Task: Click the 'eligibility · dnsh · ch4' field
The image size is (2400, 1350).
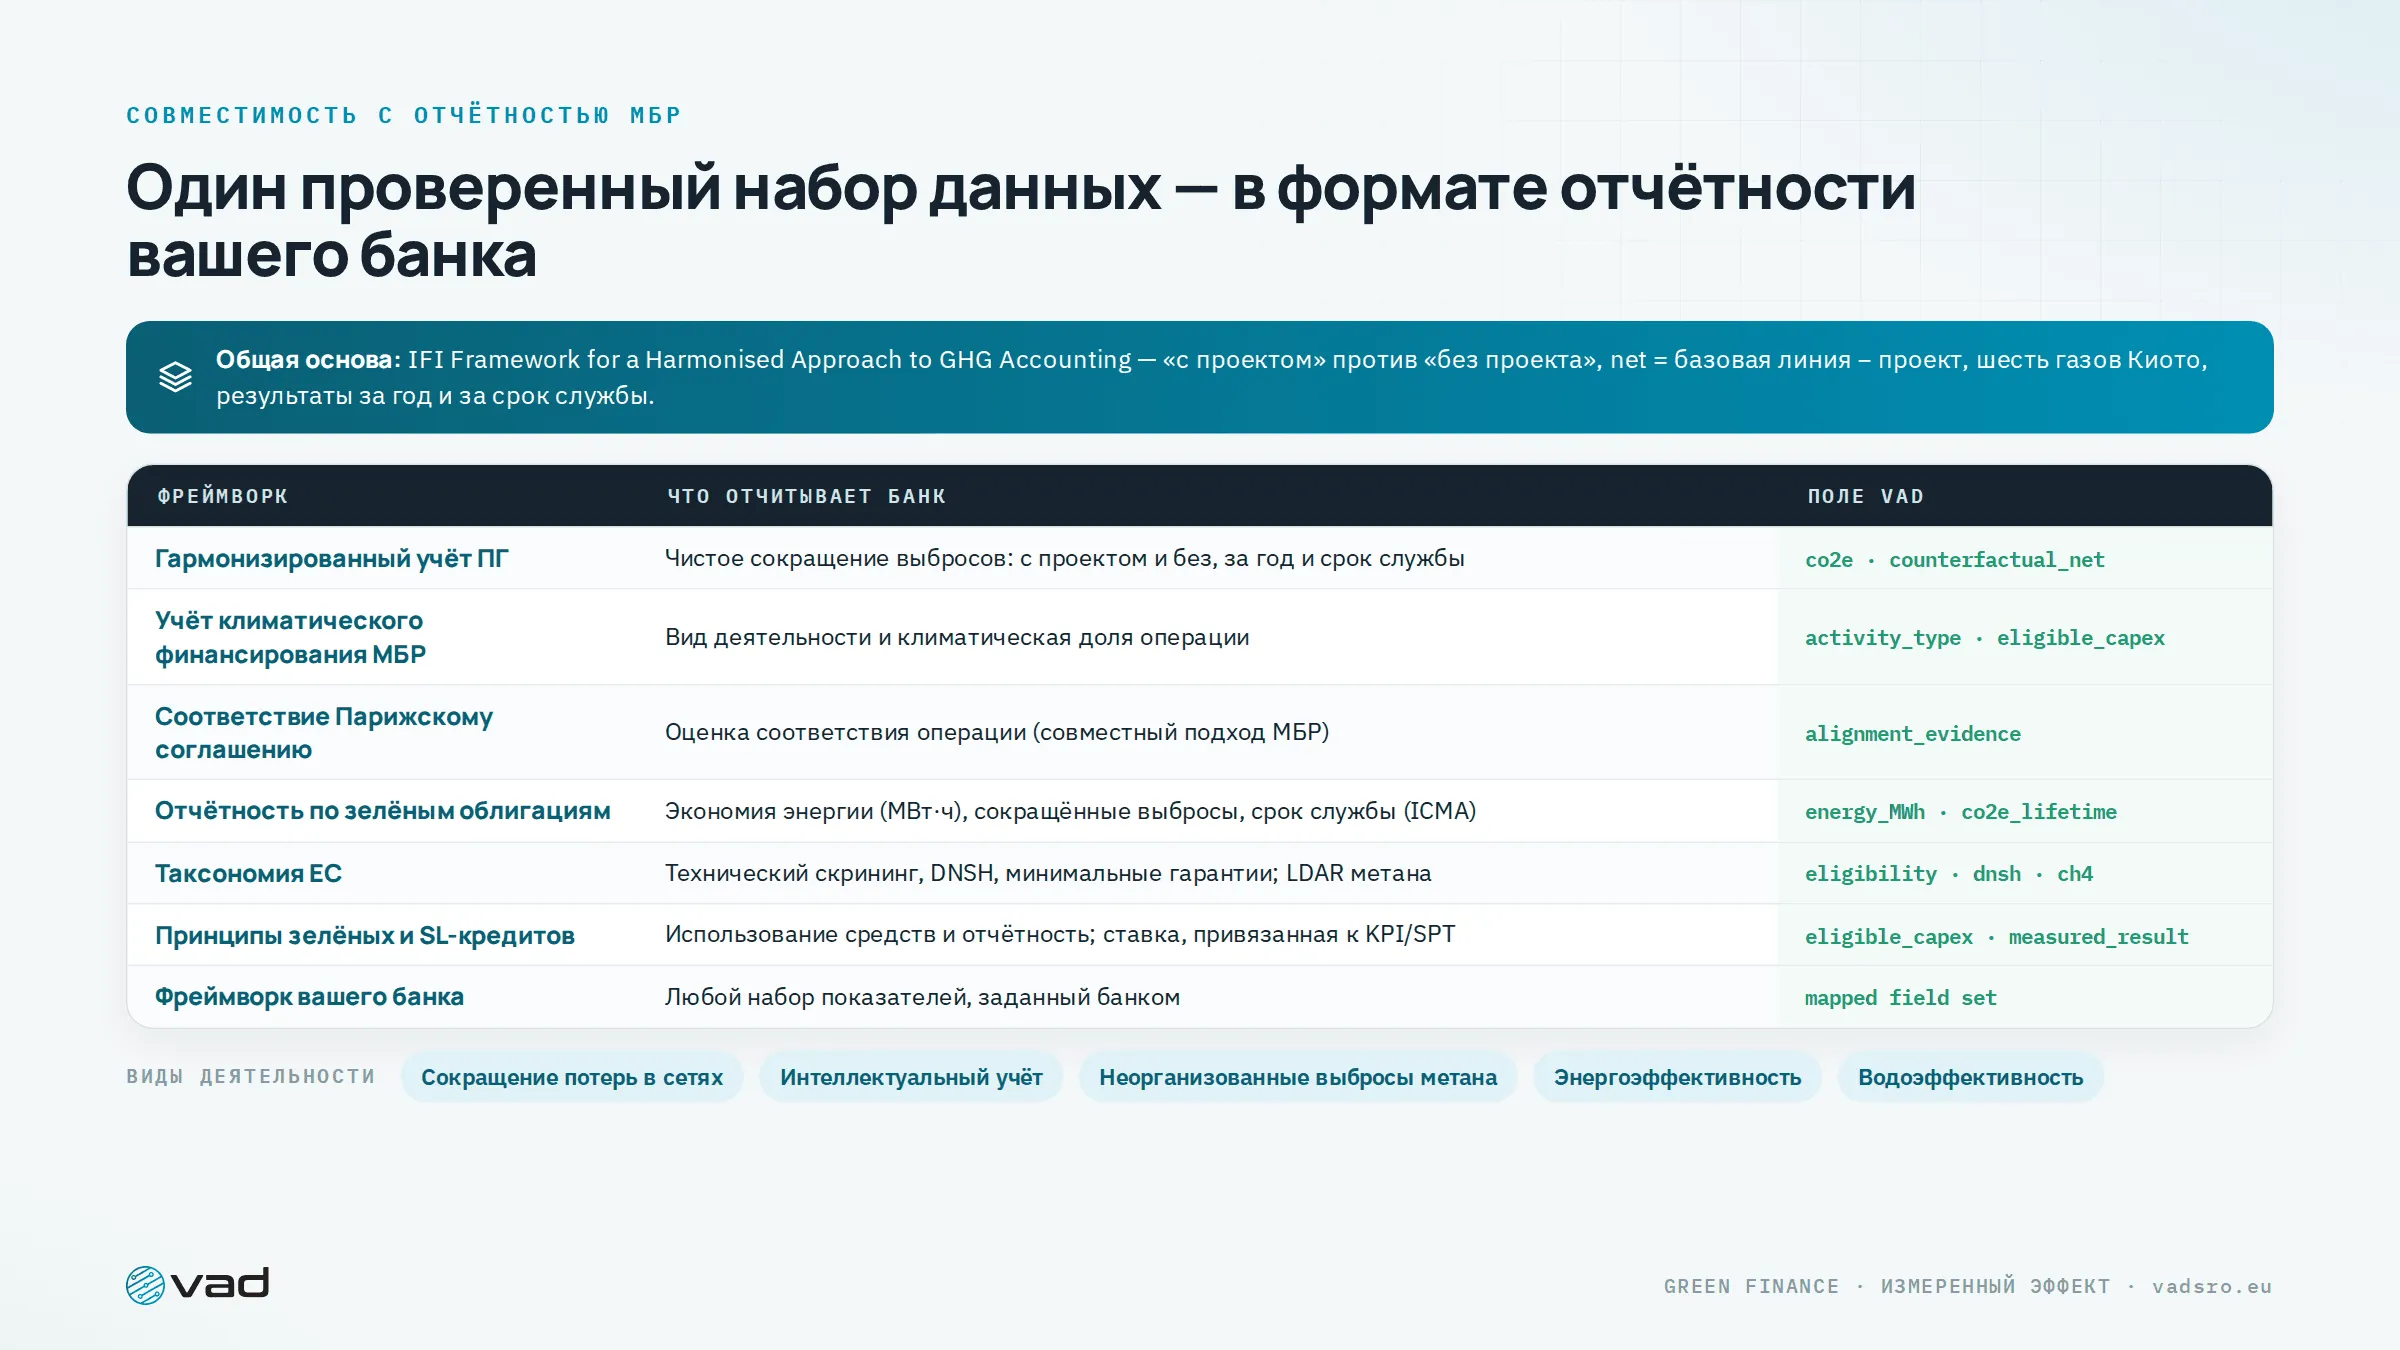Action: (1949, 874)
